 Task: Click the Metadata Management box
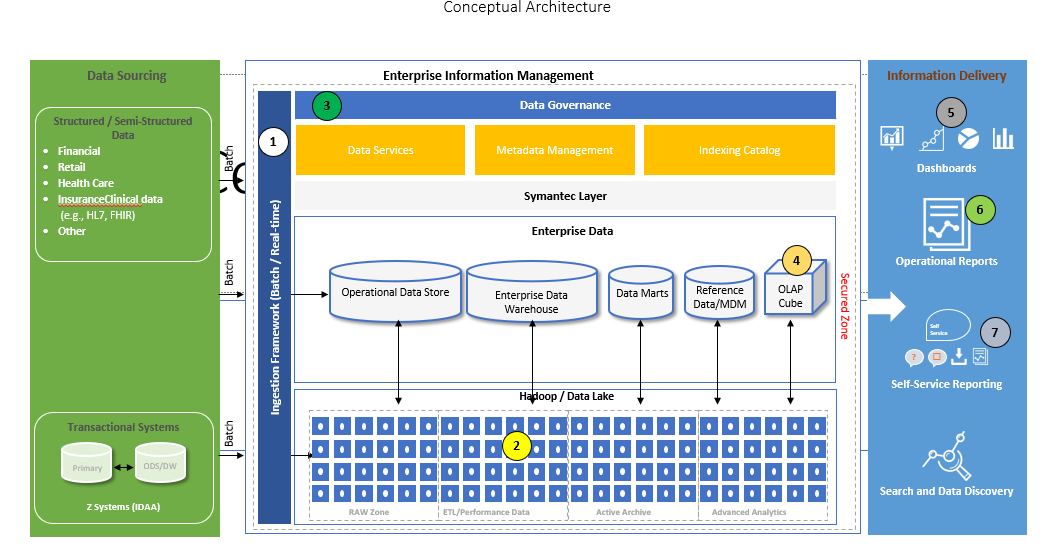click(x=555, y=150)
